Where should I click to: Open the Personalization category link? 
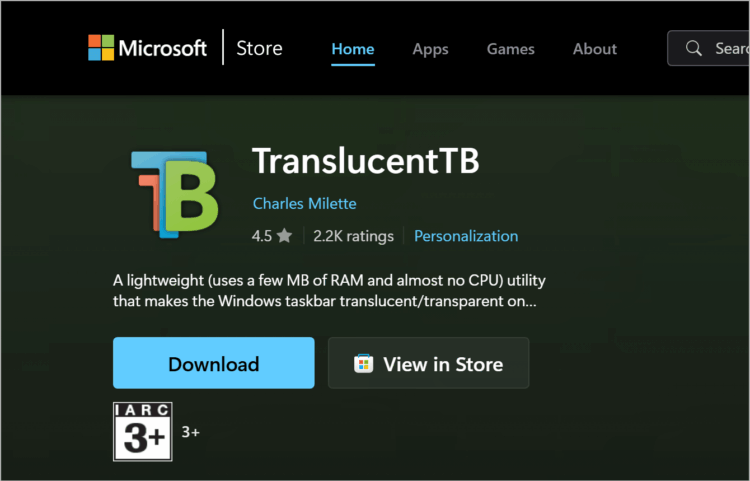tap(466, 236)
